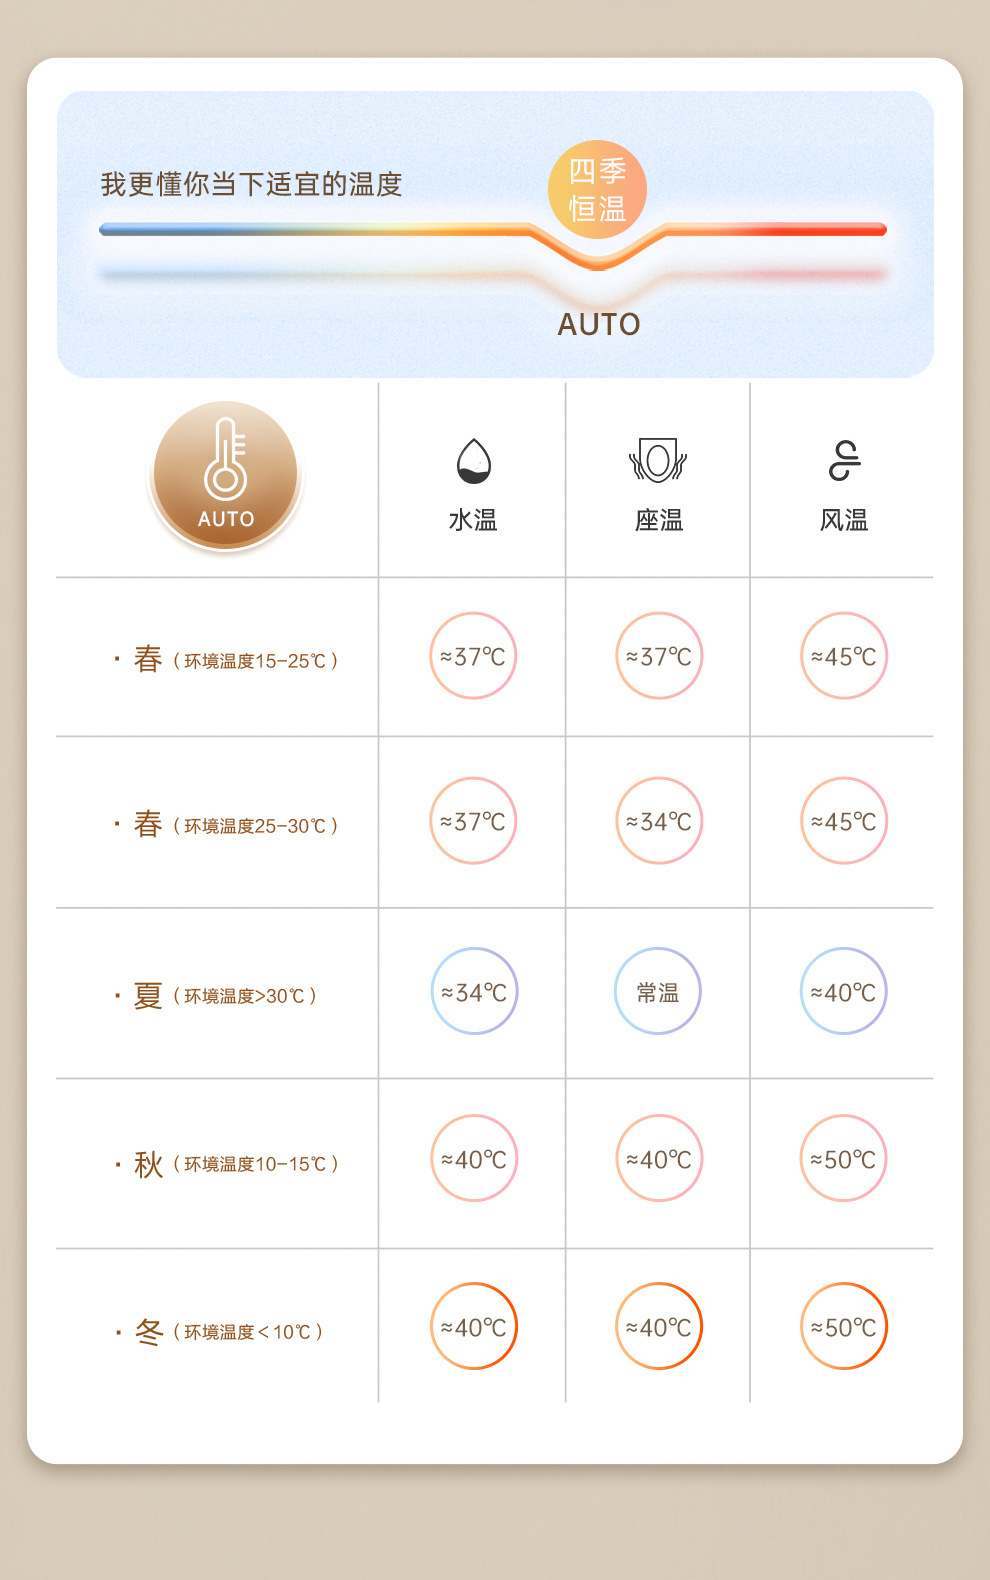Click the autumn ≈50℃ wind temperature circle
990x1580 pixels.
(844, 1159)
